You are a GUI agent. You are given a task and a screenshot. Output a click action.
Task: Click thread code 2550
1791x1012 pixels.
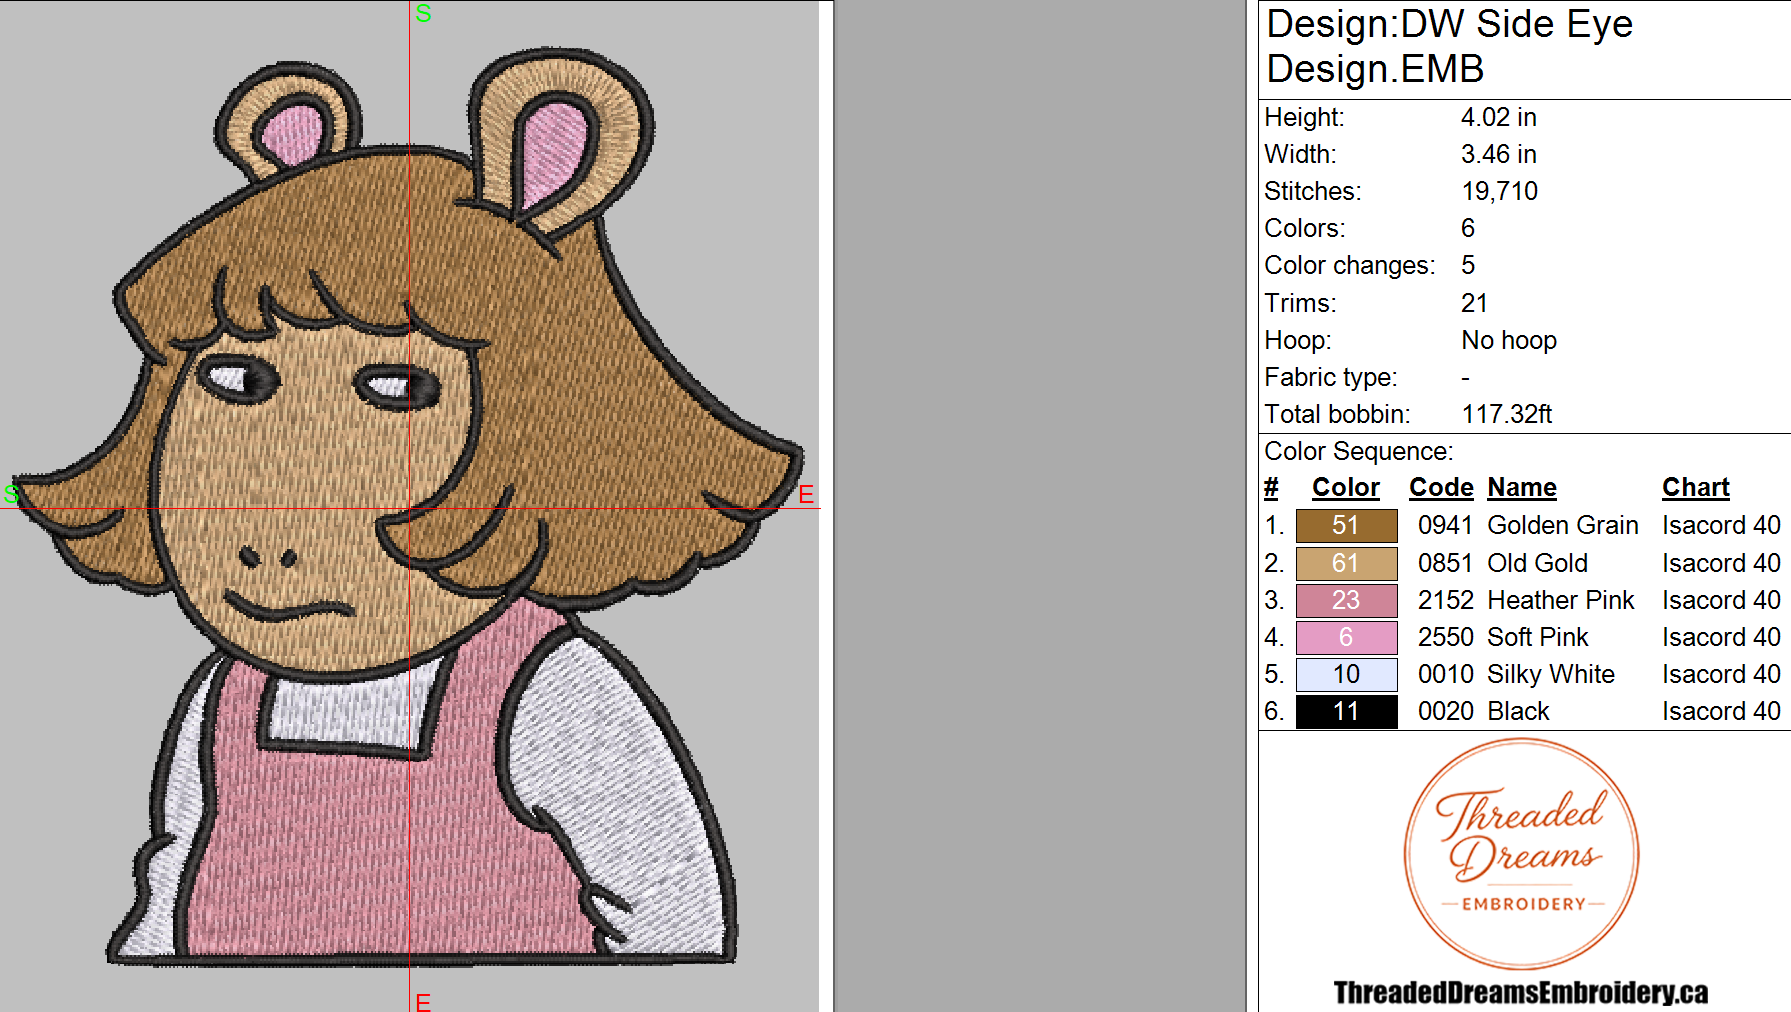click(1445, 637)
